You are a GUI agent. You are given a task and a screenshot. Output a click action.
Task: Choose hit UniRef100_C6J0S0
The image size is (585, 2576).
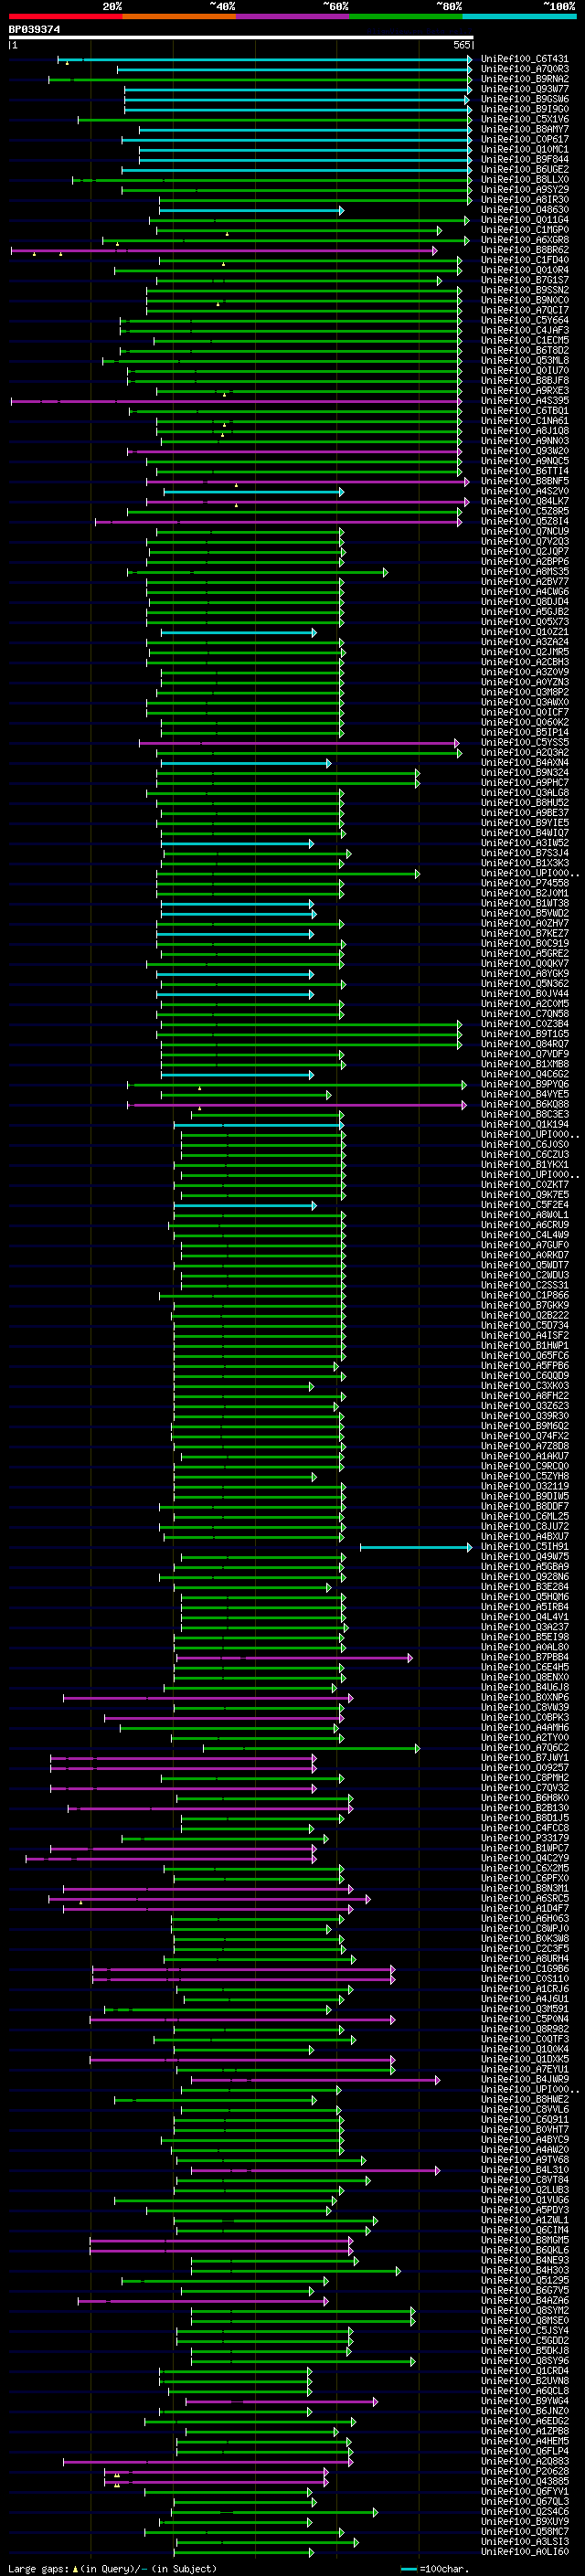(x=525, y=1144)
